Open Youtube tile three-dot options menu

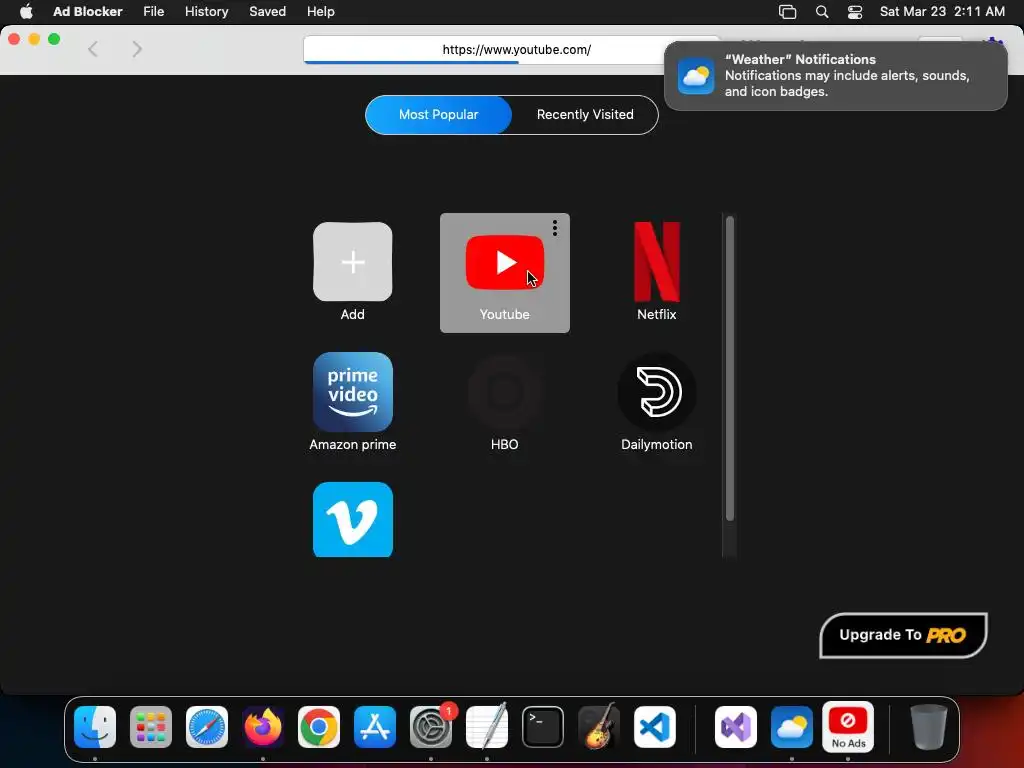[x=554, y=228]
